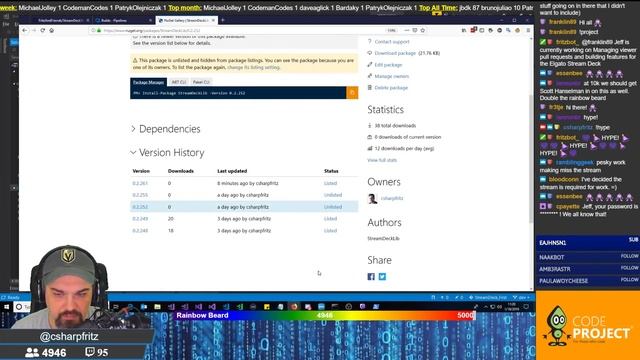Select the .NET CLI tab
640x360 pixels.
pyautogui.click(x=179, y=82)
